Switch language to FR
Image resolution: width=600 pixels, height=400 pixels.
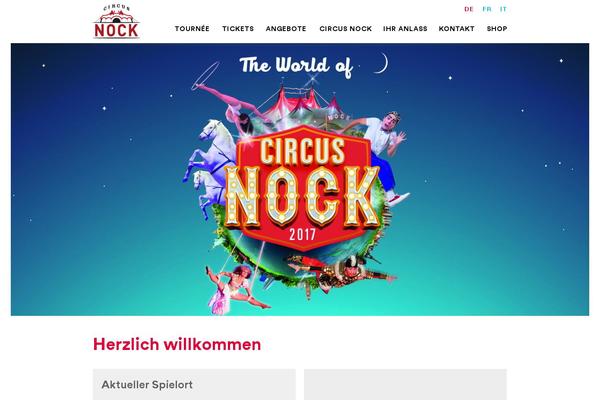[x=487, y=9]
